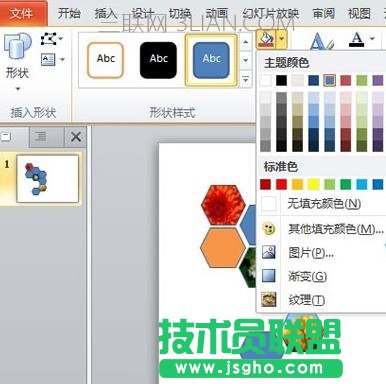Screen dimensions: 386x384
Task: Apply the white outlined Abc shape style
Action: coord(106,60)
